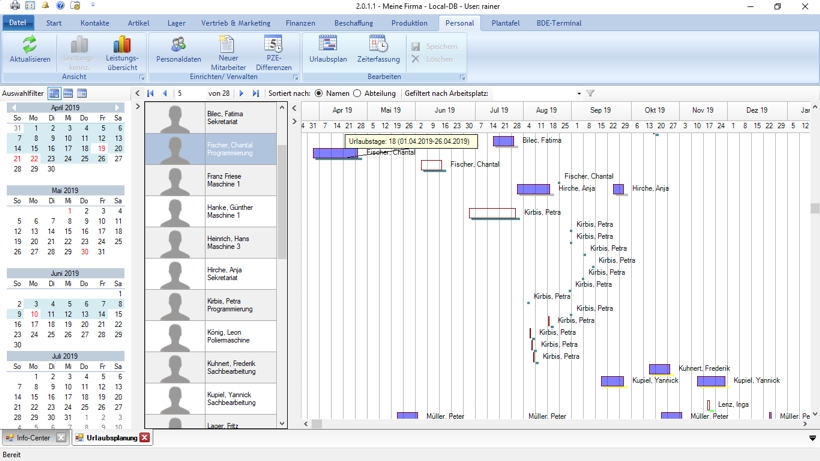Click the employee list vertical scrollbar thumb
The width and height of the screenshot is (820, 461).
pyautogui.click(x=282, y=201)
